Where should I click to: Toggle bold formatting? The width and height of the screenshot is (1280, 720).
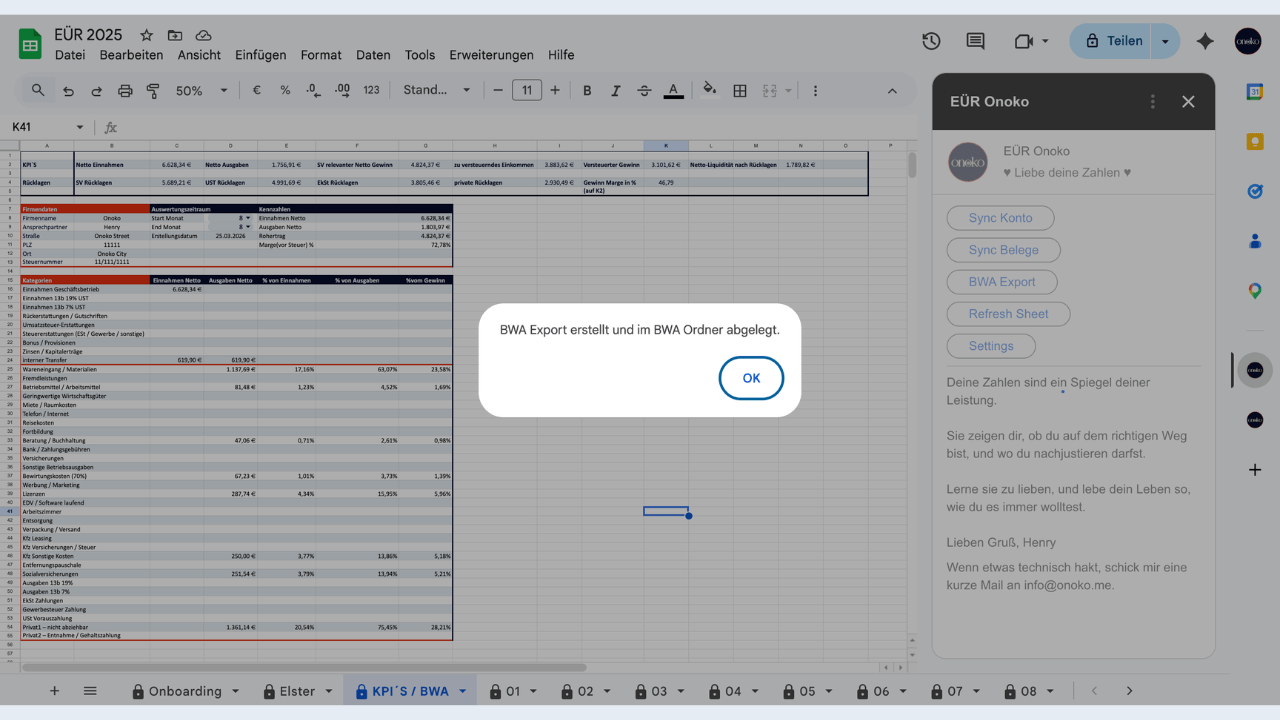click(587, 90)
